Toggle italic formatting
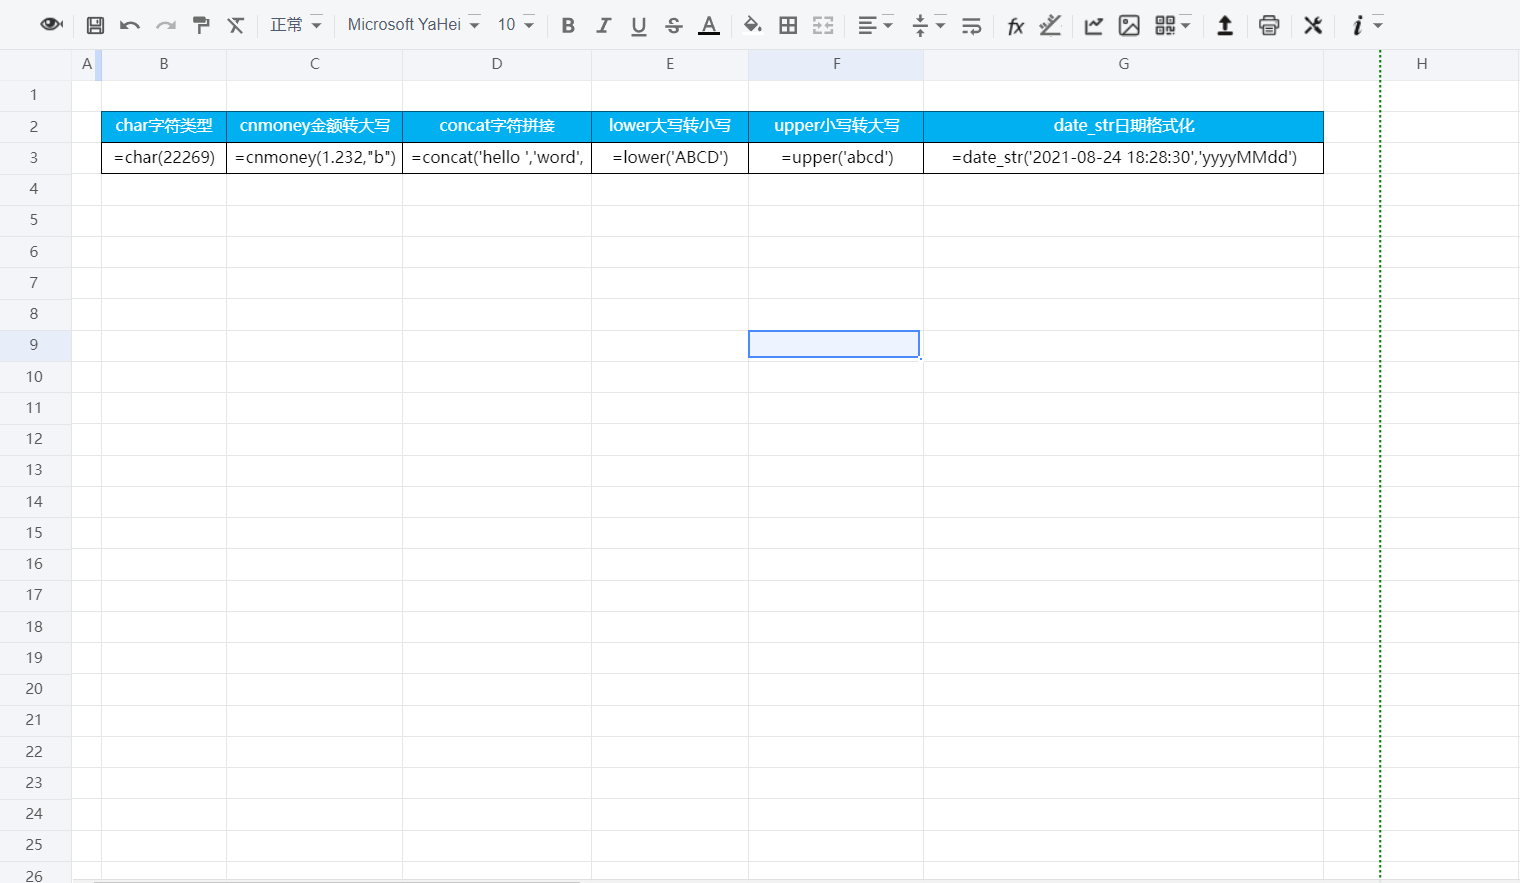The height and width of the screenshot is (883, 1520). pyautogui.click(x=603, y=25)
